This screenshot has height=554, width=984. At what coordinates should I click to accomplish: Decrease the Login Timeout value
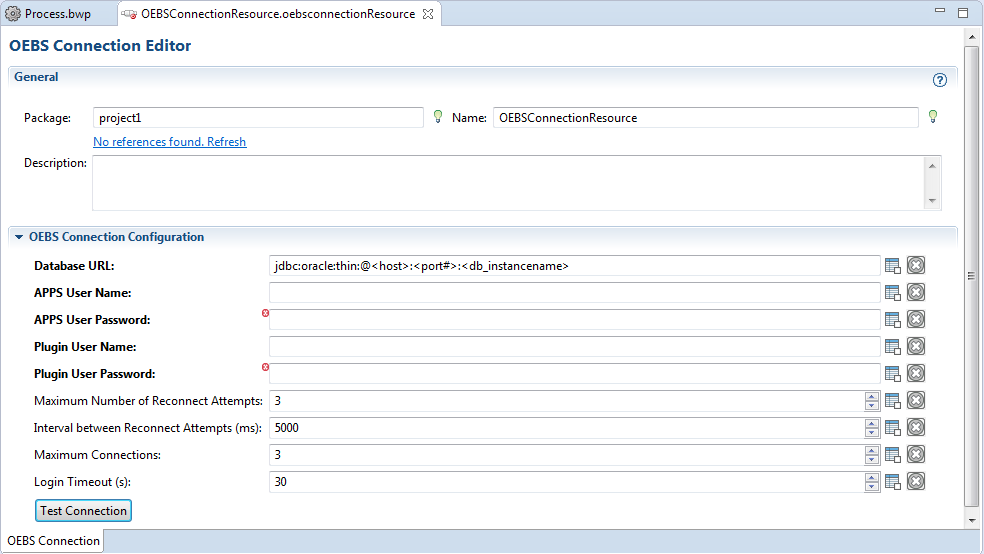(872, 486)
